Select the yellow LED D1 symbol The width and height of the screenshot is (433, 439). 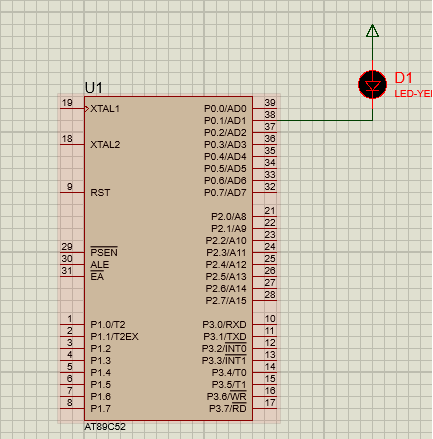[x=372, y=85]
